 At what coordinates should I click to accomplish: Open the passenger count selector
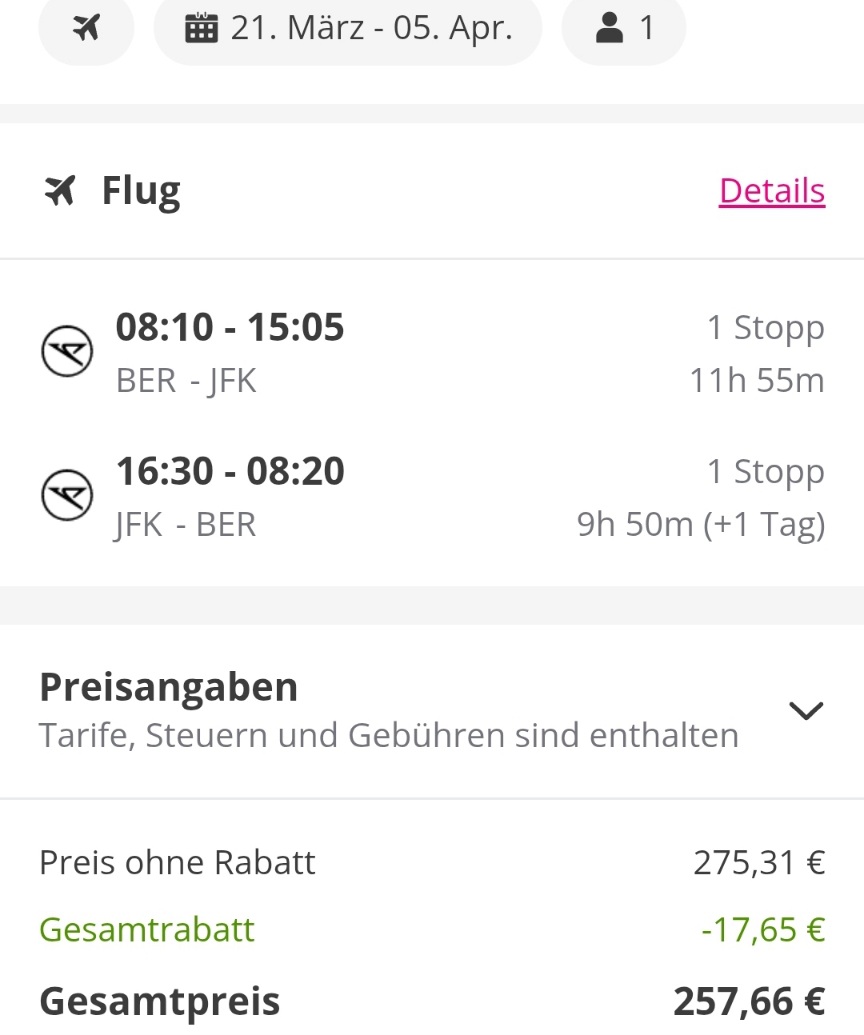pos(624,28)
